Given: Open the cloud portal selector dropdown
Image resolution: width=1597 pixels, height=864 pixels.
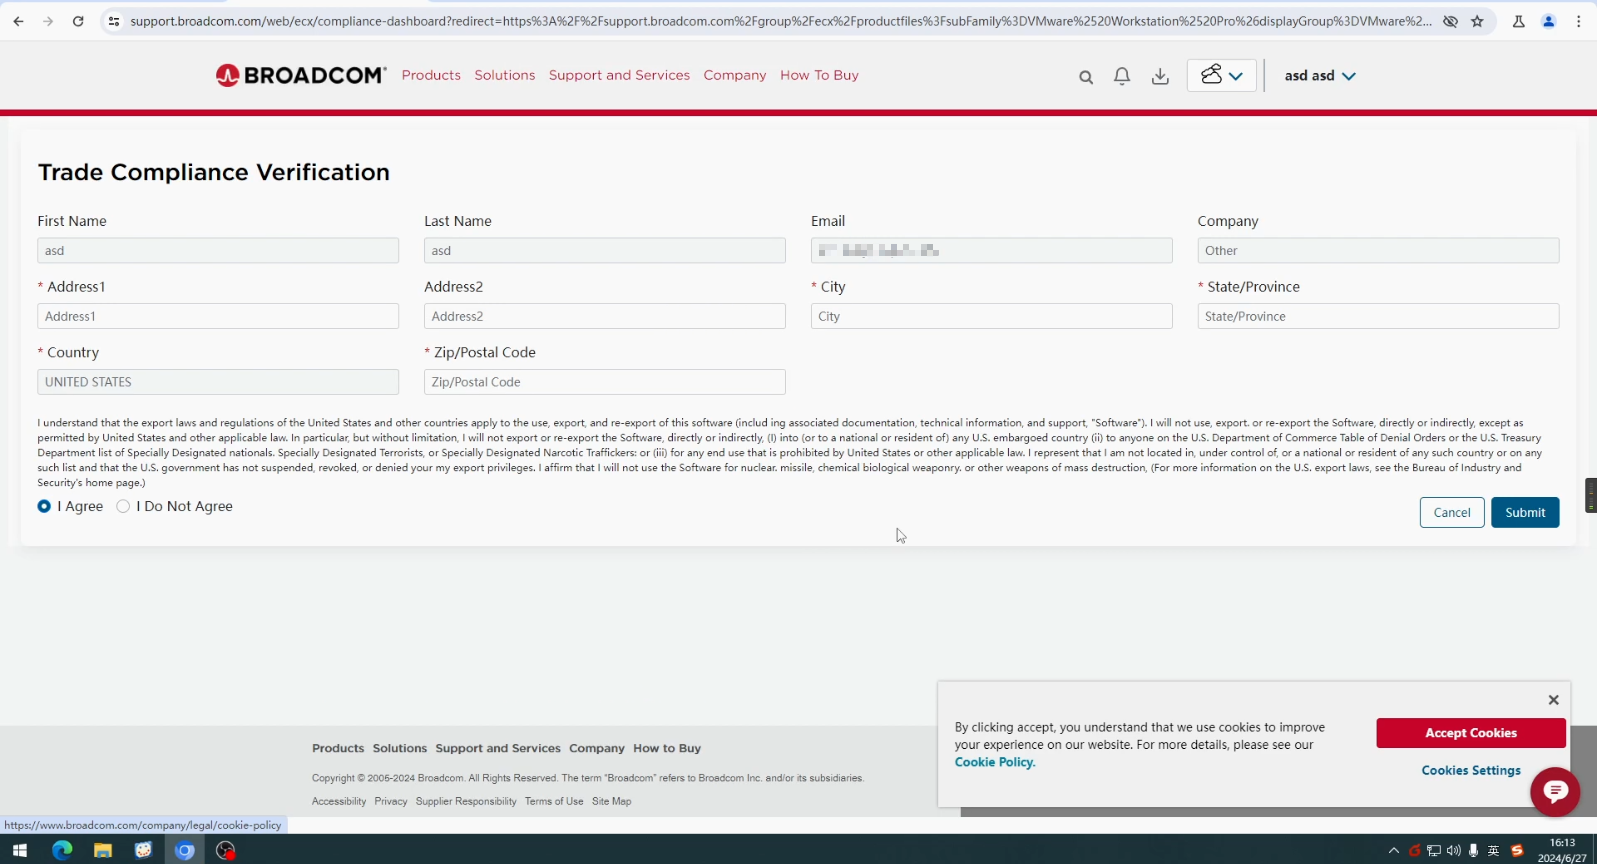Looking at the screenshot, I should coord(1222,75).
